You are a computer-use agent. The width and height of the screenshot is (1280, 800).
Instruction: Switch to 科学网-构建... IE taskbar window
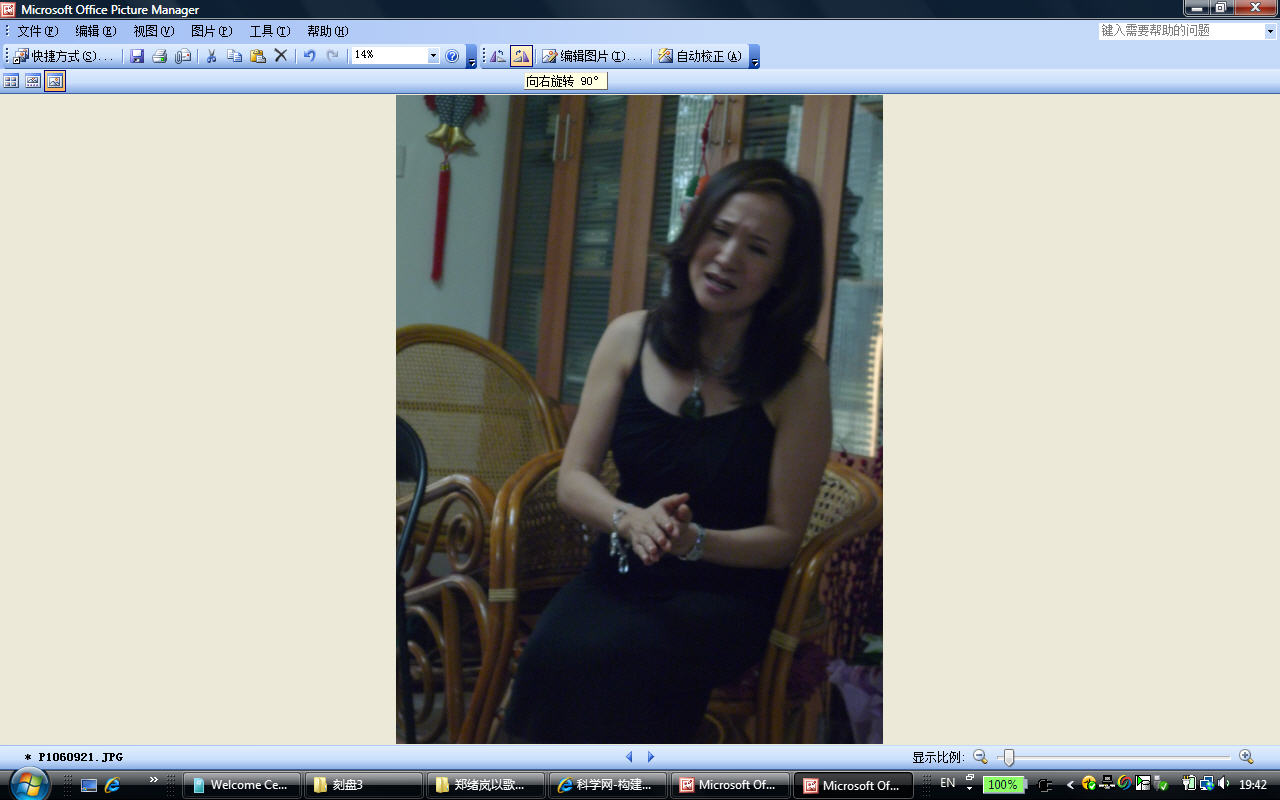(x=607, y=785)
